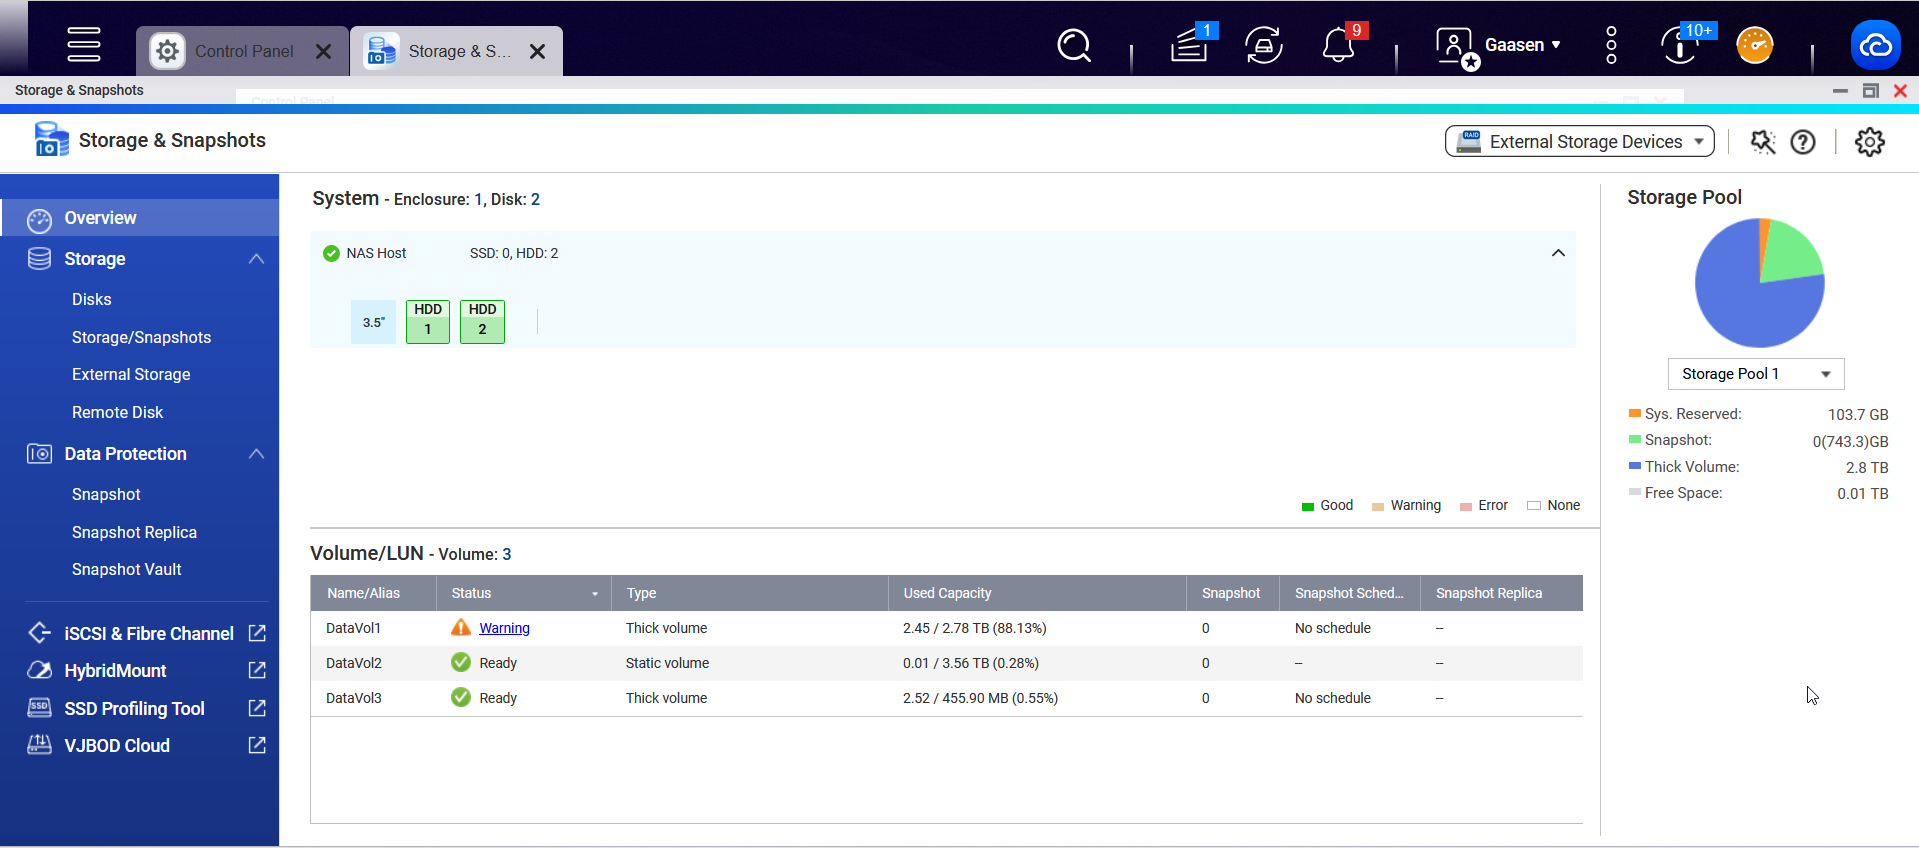Open notifications bell icon

click(x=1338, y=46)
